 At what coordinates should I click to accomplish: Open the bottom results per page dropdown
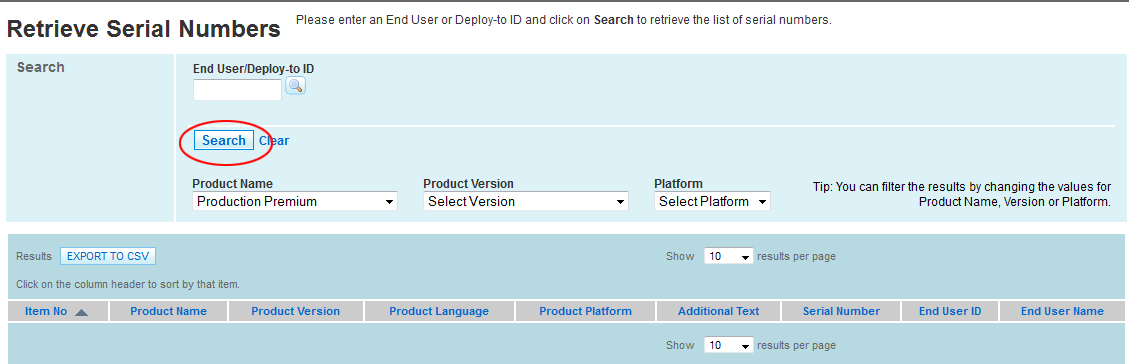729,345
